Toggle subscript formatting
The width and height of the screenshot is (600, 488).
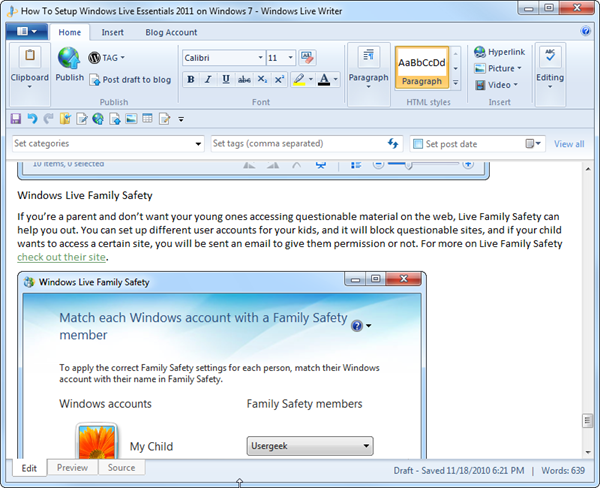[261, 79]
